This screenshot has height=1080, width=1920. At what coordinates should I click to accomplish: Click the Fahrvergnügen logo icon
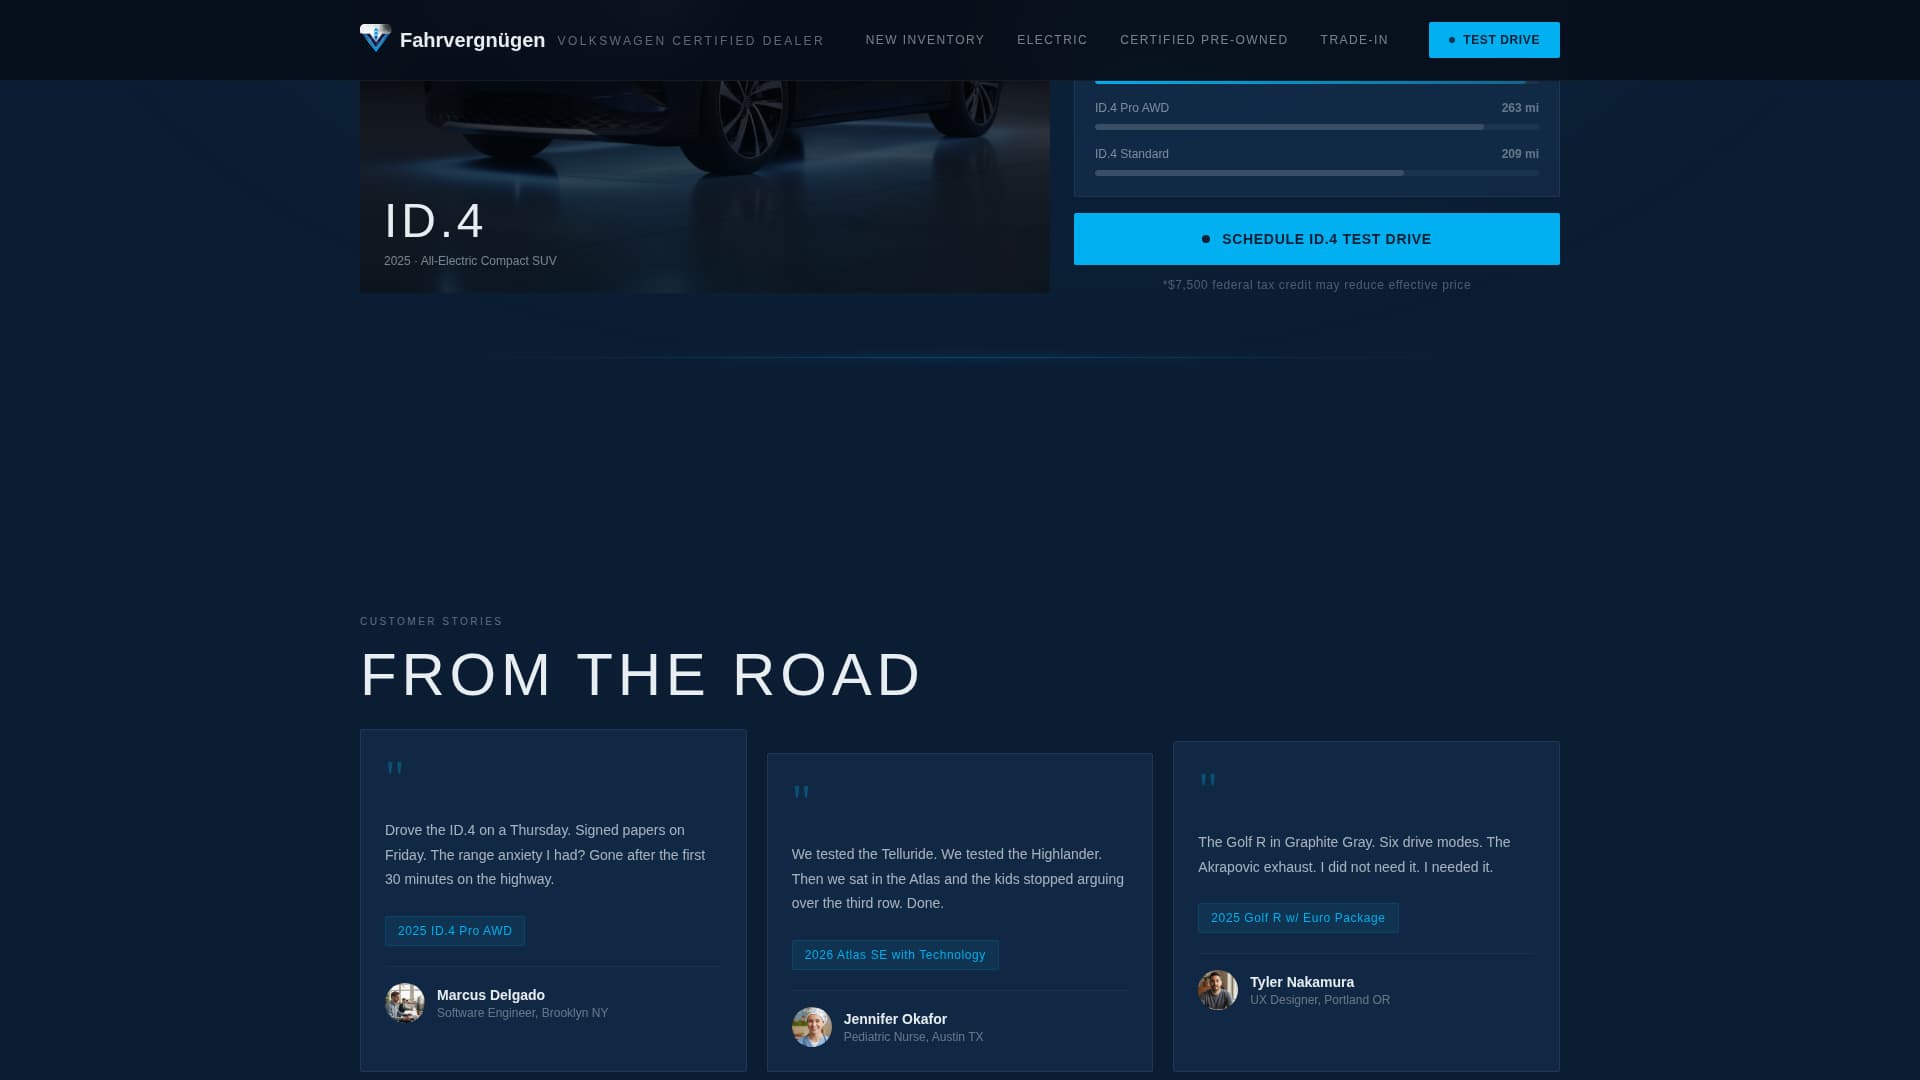point(375,38)
